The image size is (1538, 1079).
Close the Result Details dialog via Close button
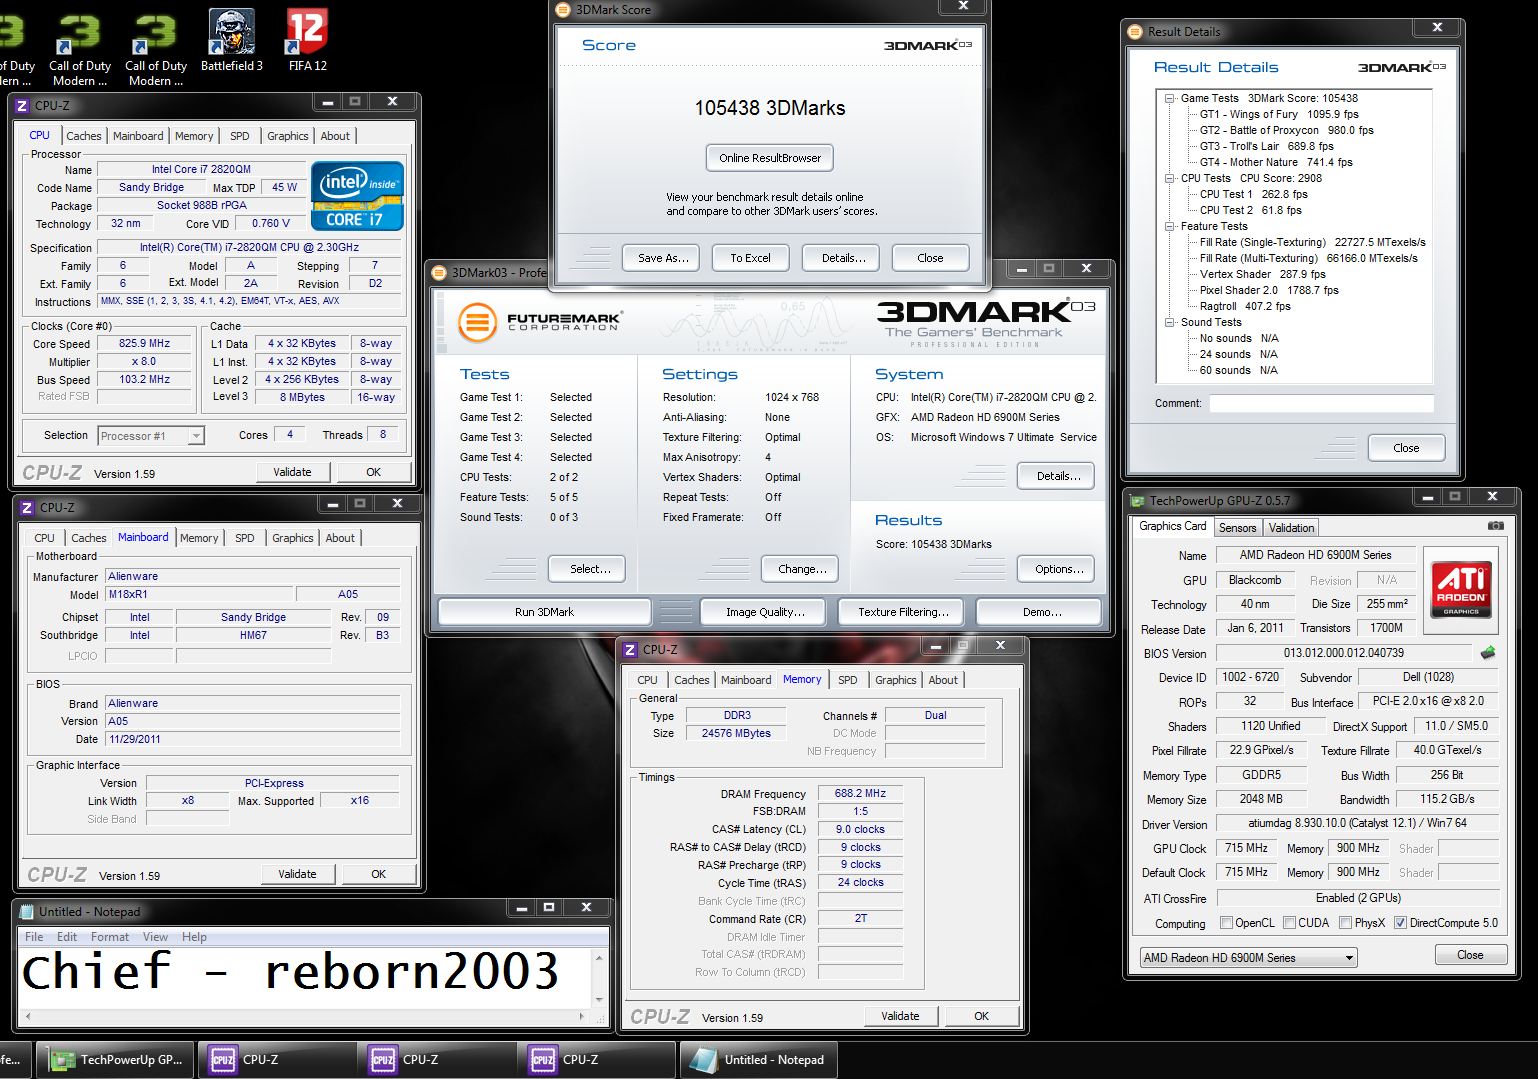coord(1406,448)
